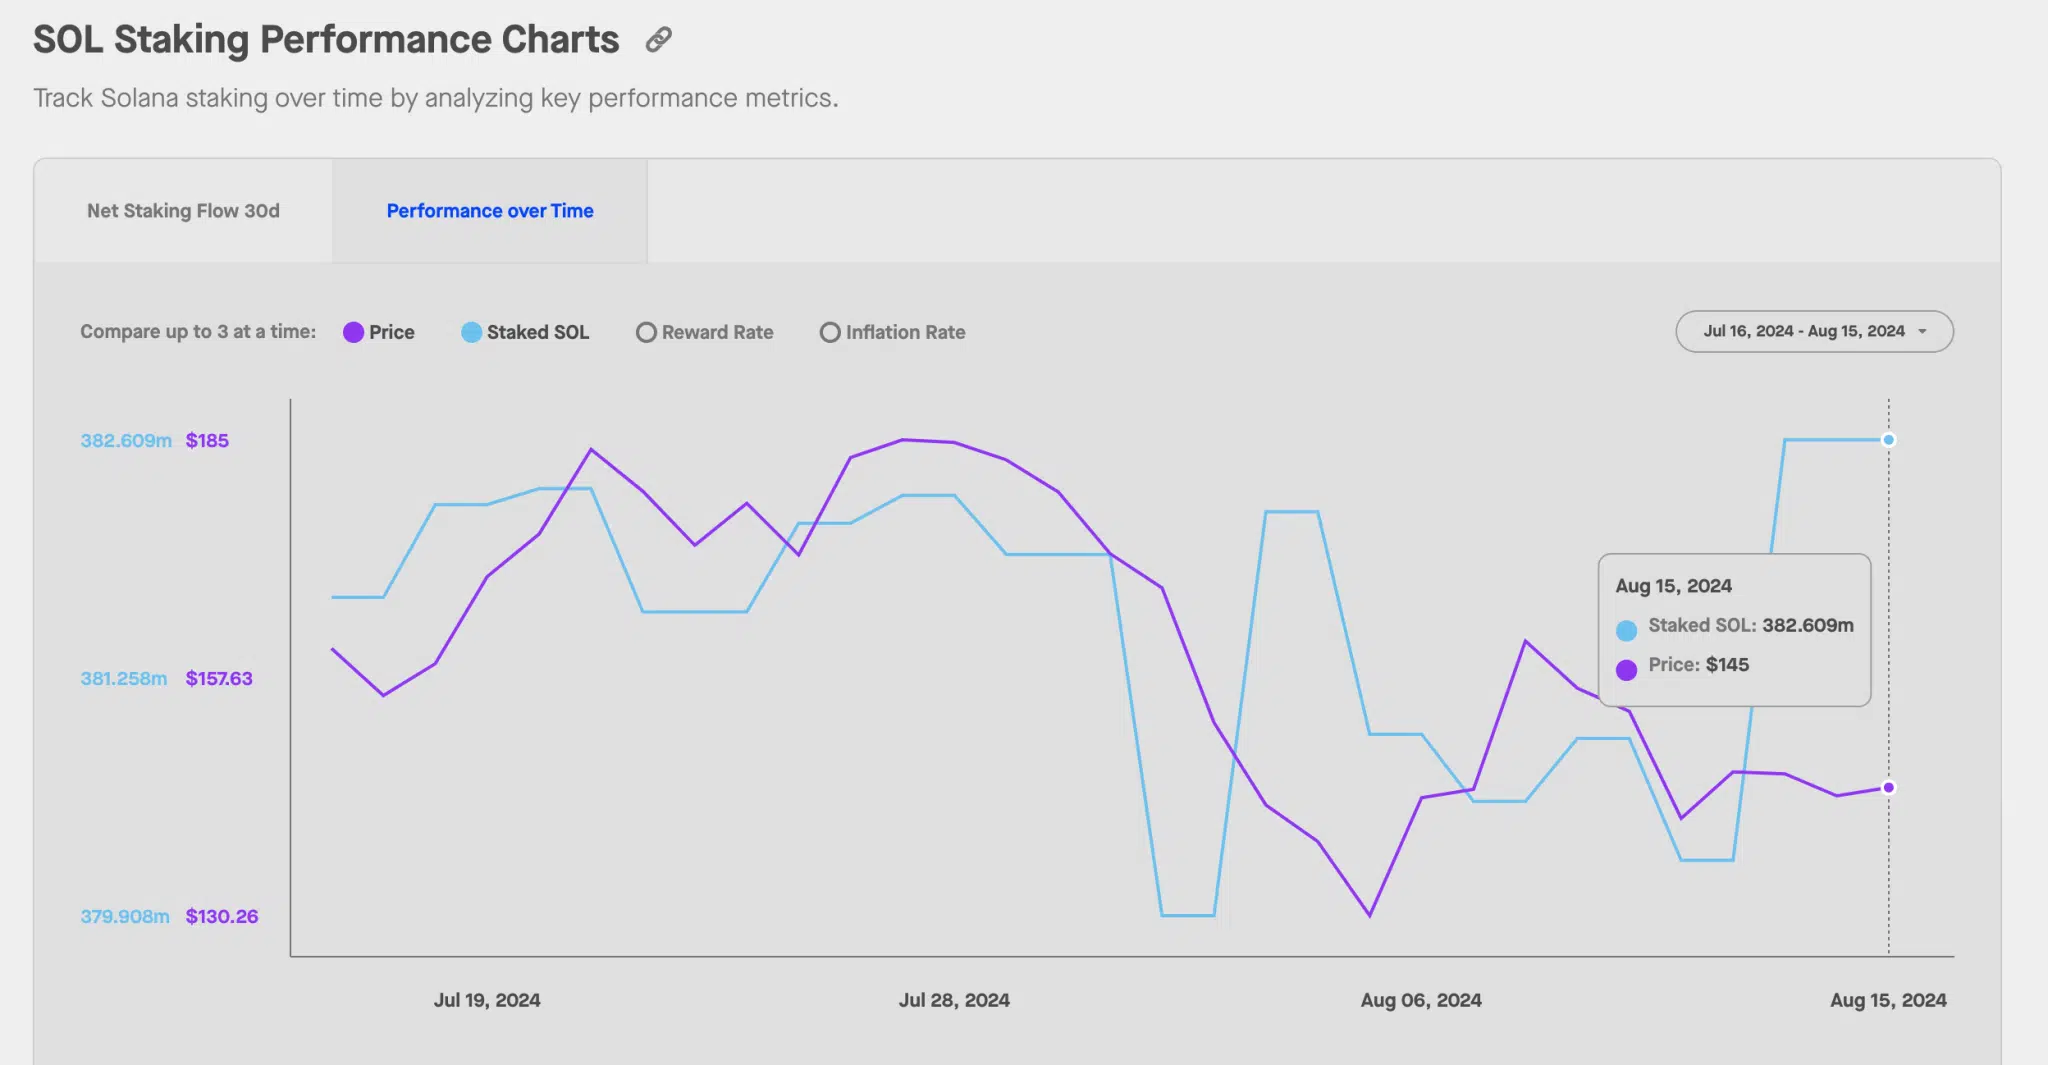Viewport: 2048px width, 1065px height.
Task: Click Price data point at Aug 15
Action: (1888, 788)
